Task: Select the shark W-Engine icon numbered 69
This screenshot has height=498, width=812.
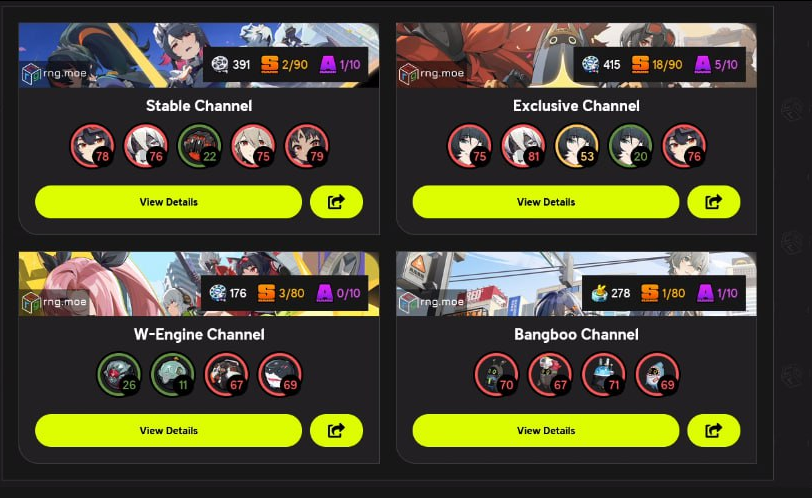Action: (280, 375)
